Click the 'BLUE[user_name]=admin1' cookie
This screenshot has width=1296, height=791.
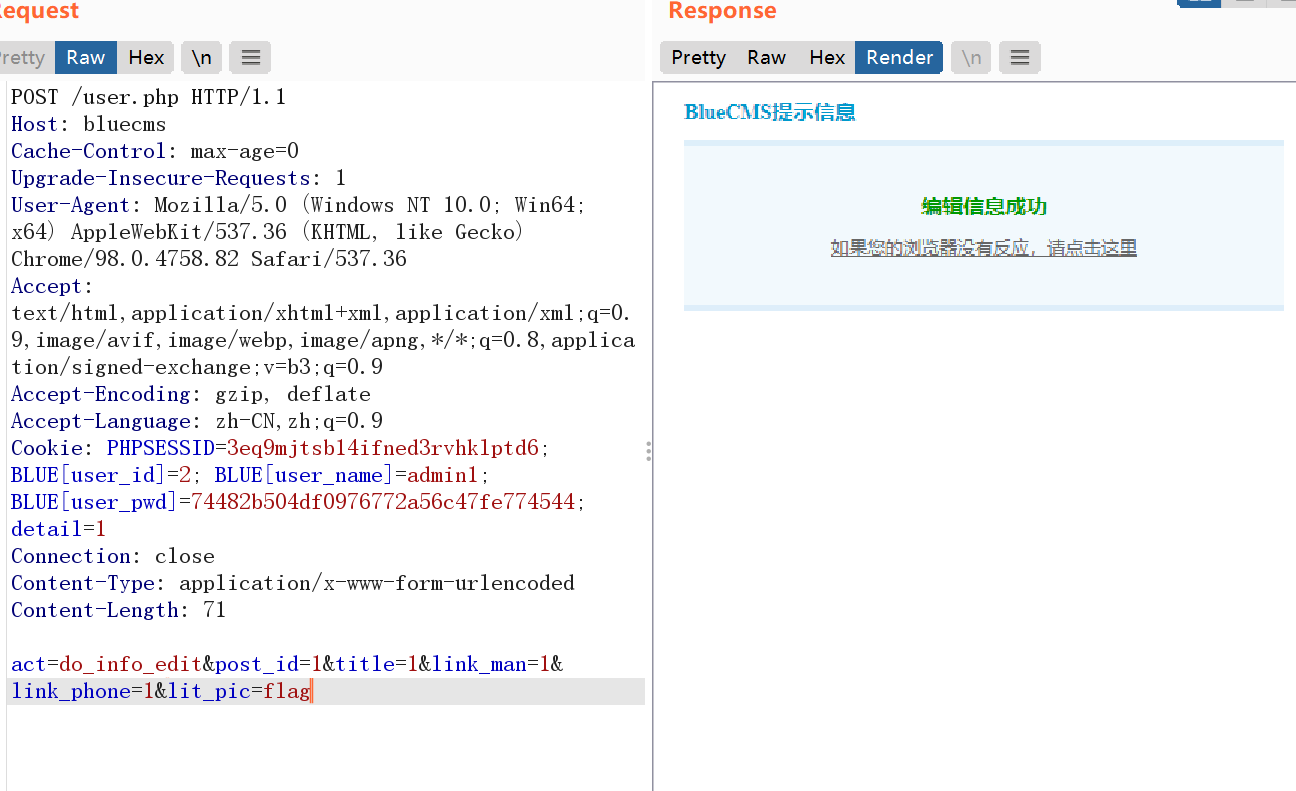pos(347,475)
